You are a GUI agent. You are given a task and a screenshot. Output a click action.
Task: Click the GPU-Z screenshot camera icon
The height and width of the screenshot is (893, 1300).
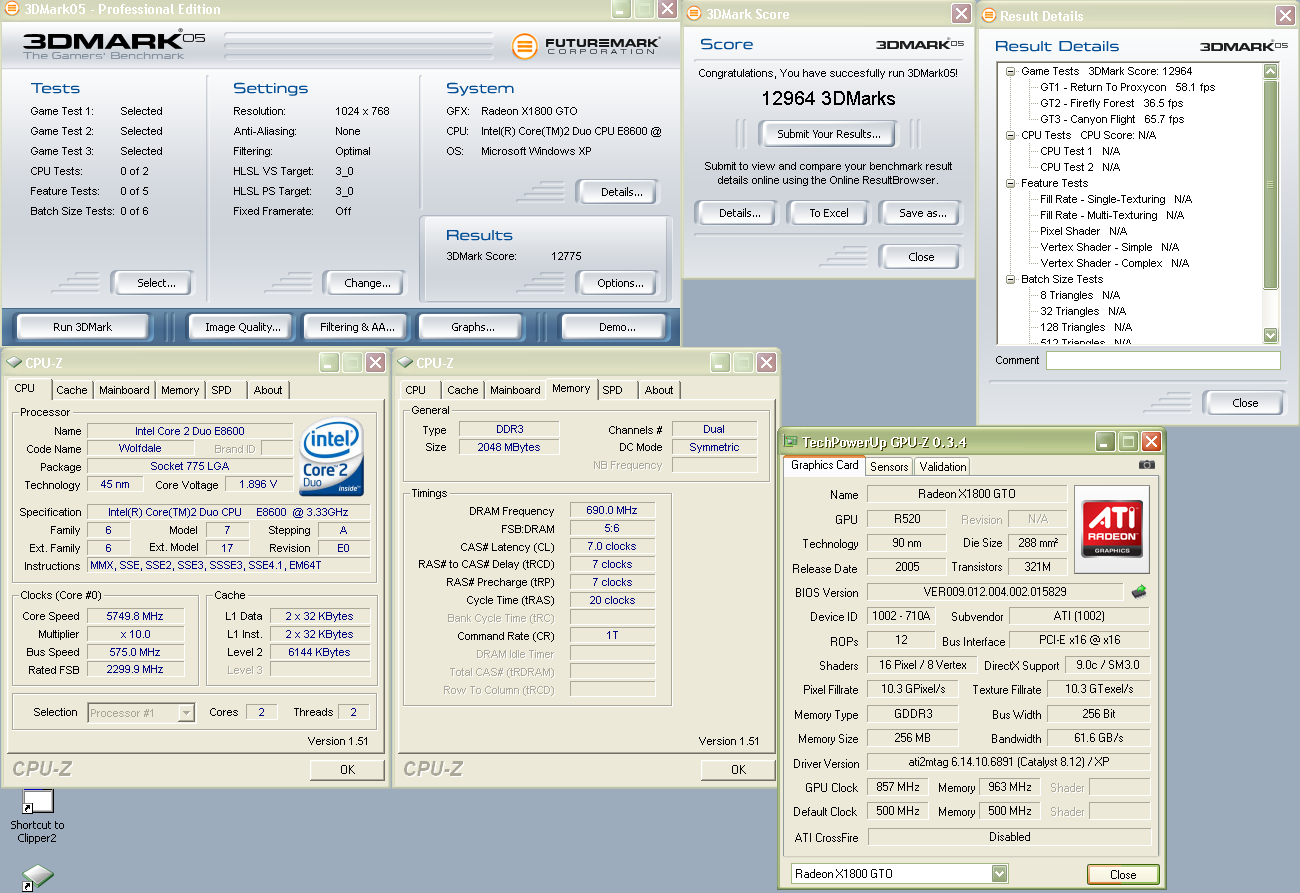coord(1146,465)
